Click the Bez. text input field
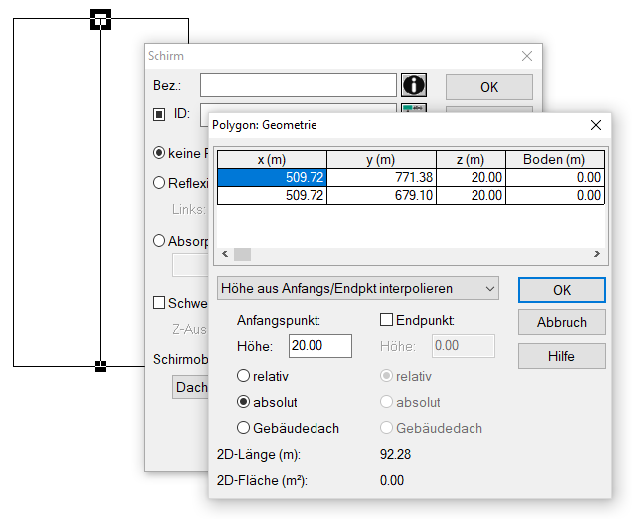 pyautogui.click(x=298, y=85)
